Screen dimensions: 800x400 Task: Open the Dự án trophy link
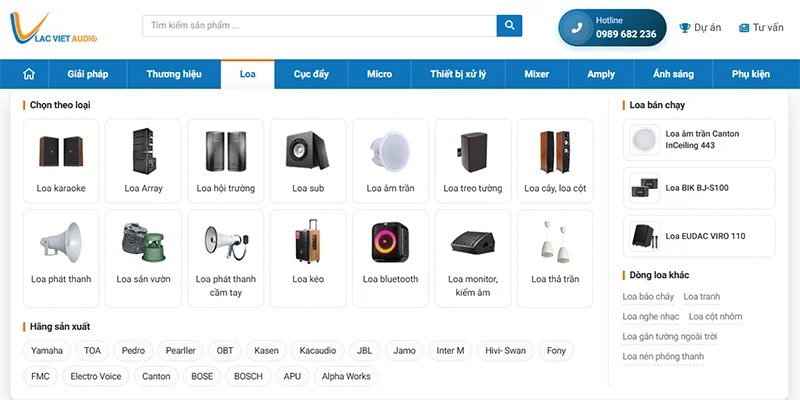(700, 28)
